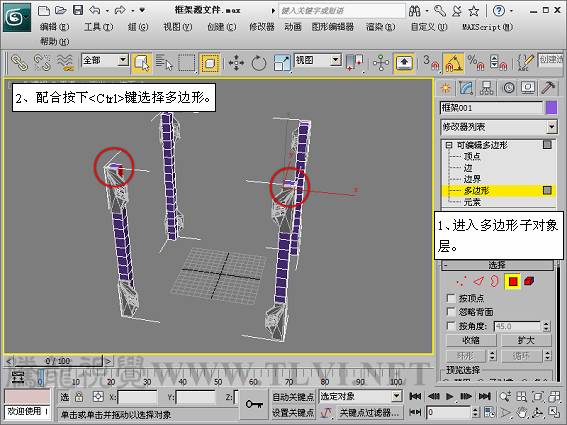567x425 pixels.
Task: Open a file with the folder icon
Action: (x=61, y=10)
